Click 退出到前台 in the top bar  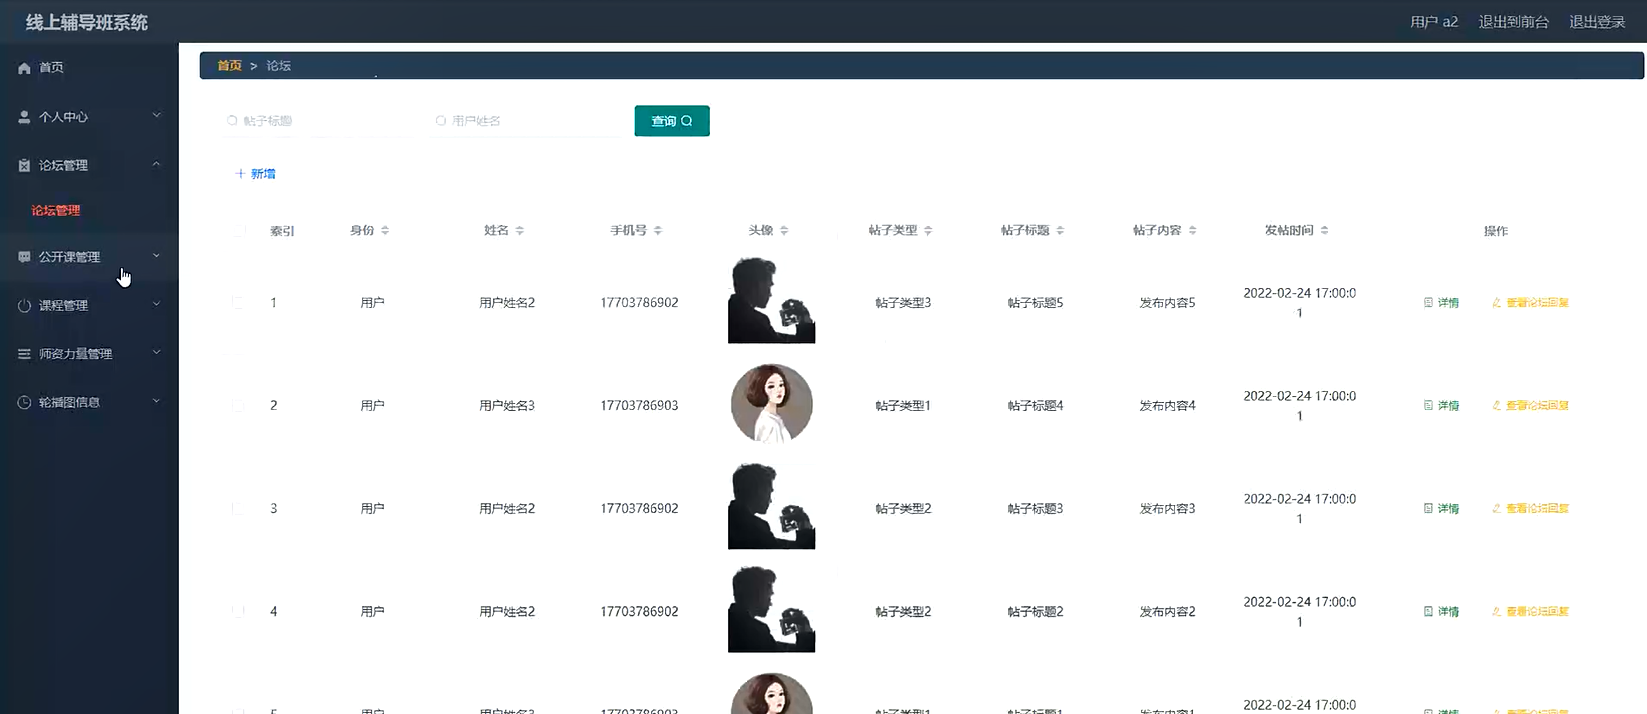pyautogui.click(x=1514, y=22)
